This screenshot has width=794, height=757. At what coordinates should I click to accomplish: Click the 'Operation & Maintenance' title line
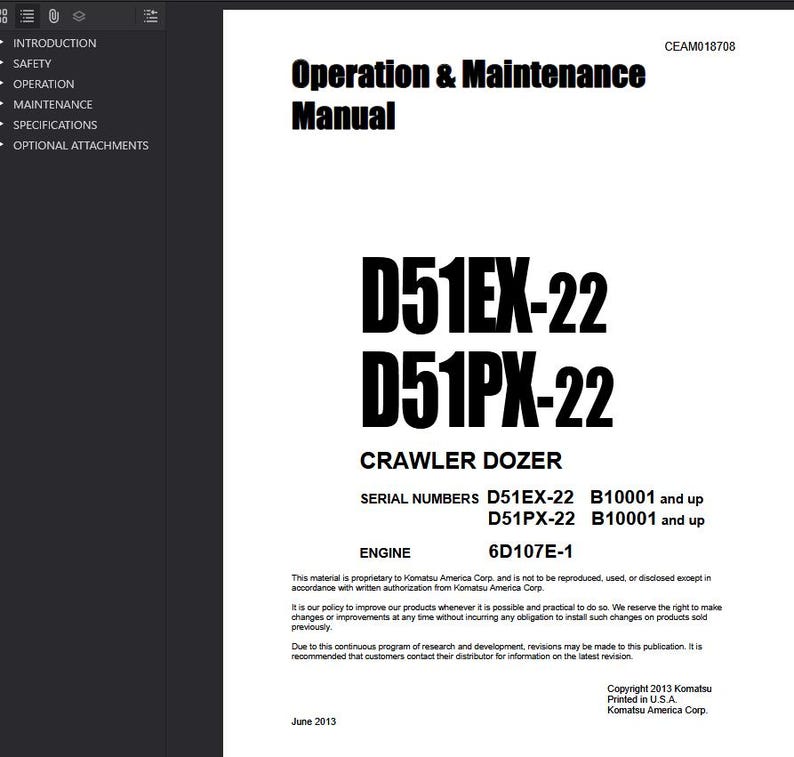tap(468, 74)
